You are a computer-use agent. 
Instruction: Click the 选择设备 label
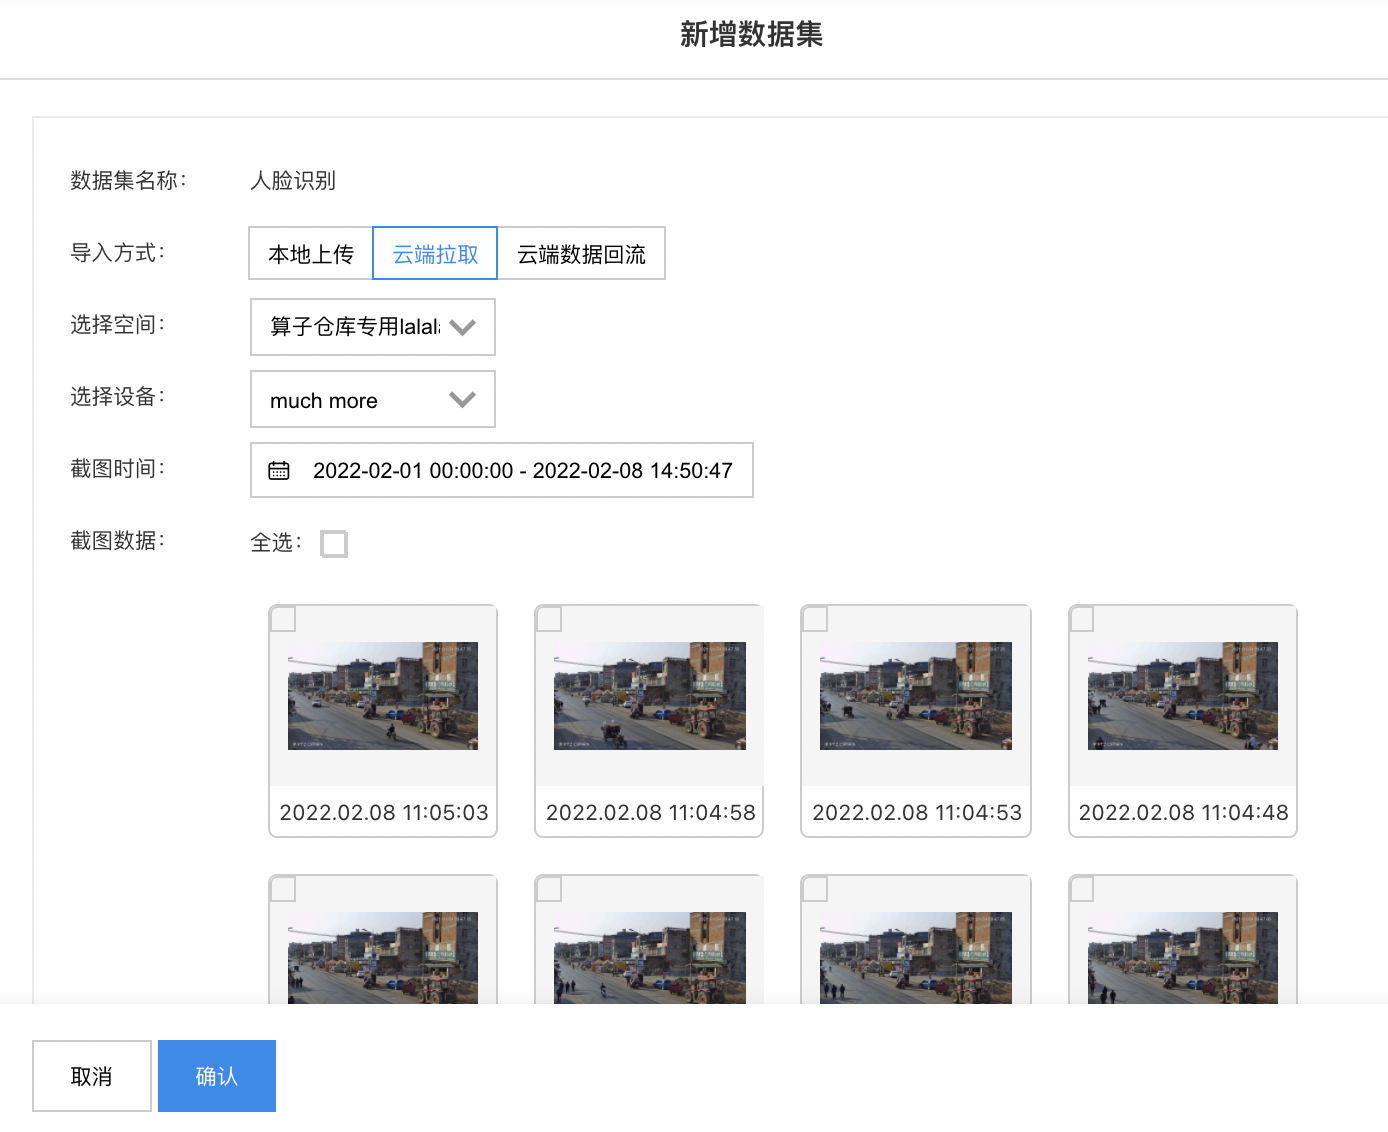117,397
